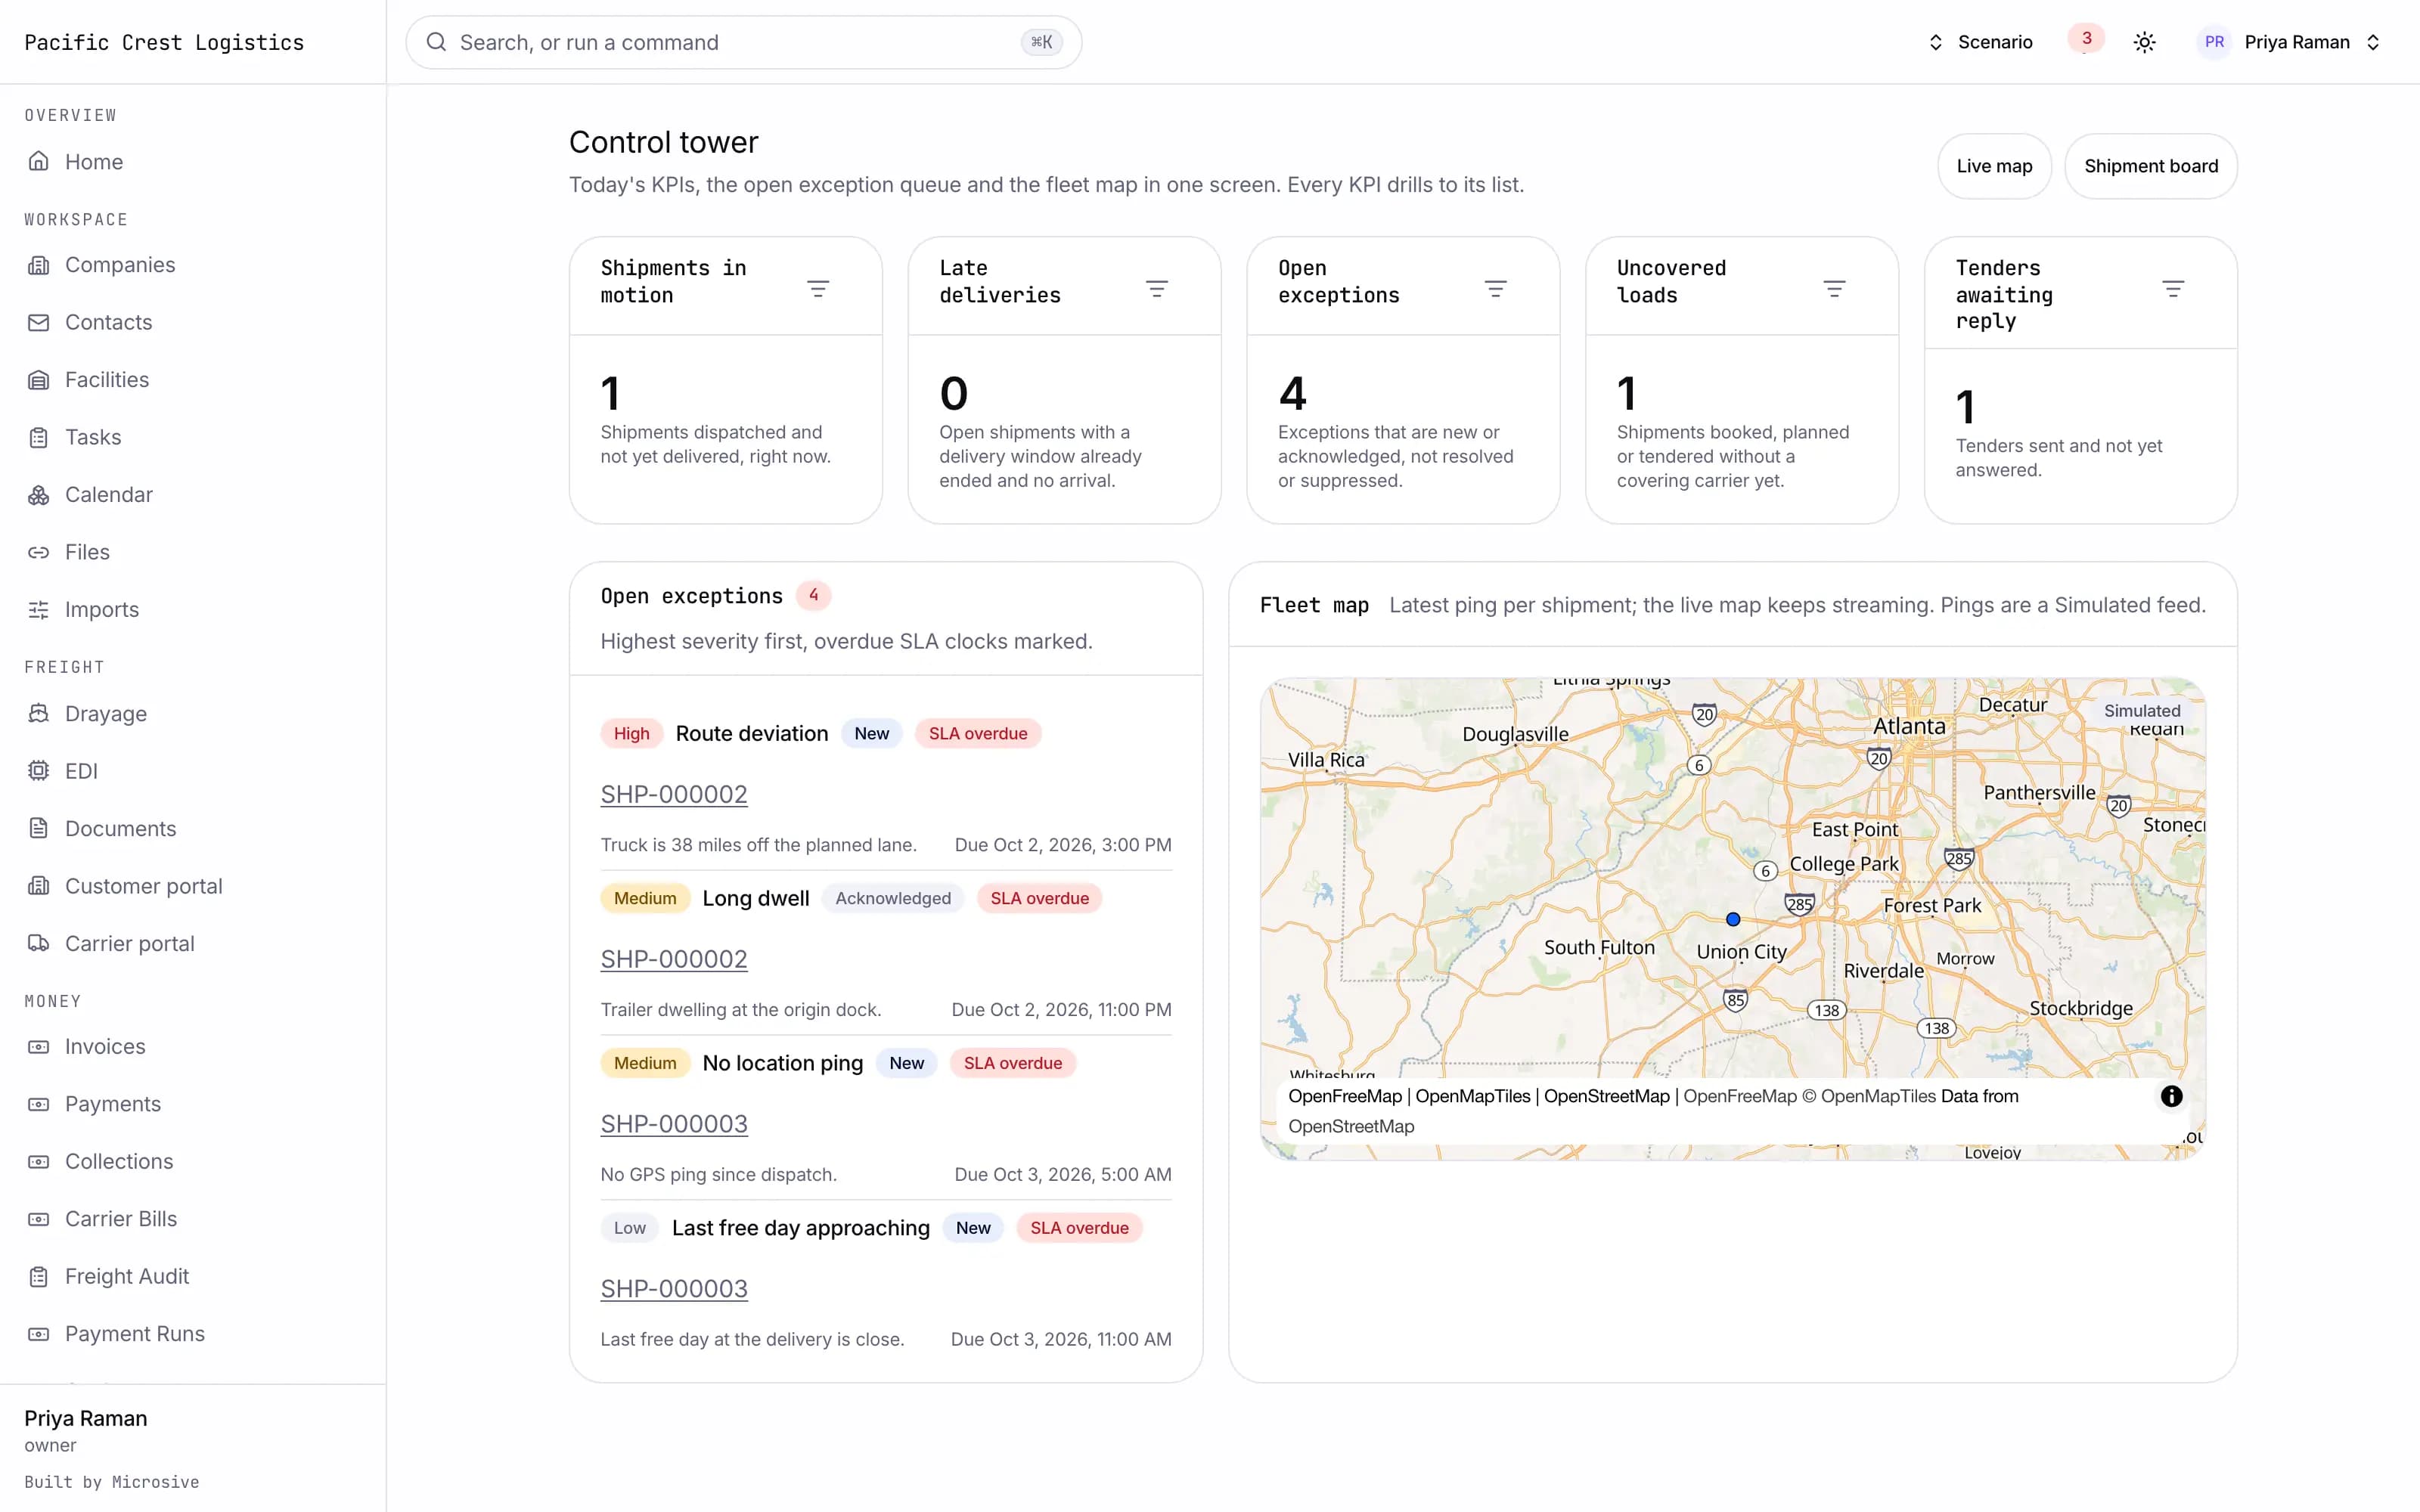Screen dimensions: 2420x1512
Task: Click the Pacific Crest Logistics title
Action: [x=164, y=42]
